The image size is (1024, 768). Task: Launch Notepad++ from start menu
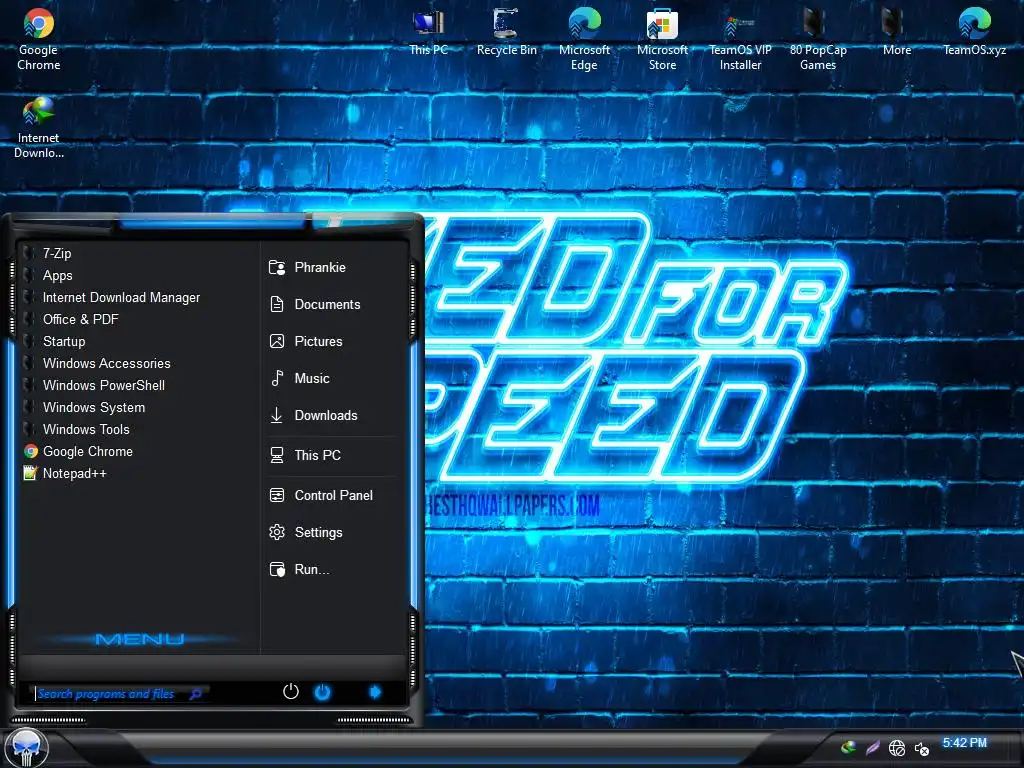tap(138, 473)
